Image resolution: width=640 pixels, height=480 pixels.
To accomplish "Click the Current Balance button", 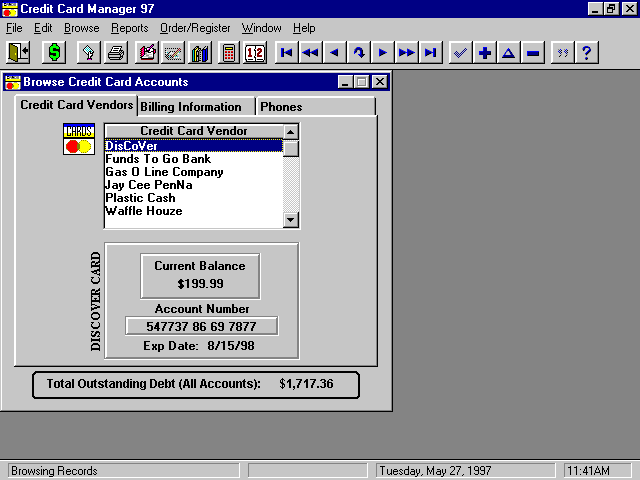I will point(201,275).
